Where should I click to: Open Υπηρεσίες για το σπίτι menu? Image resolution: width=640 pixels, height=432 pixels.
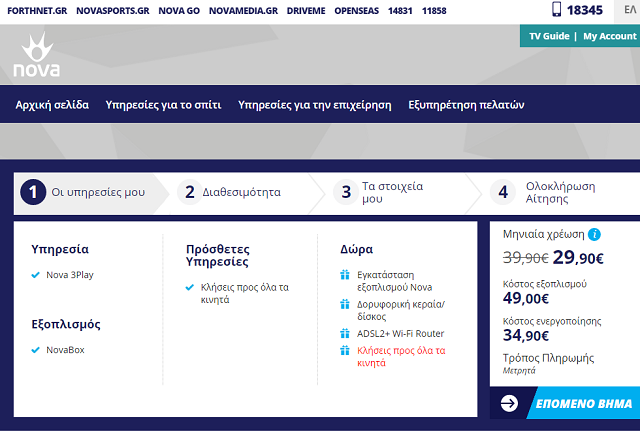[163, 105]
